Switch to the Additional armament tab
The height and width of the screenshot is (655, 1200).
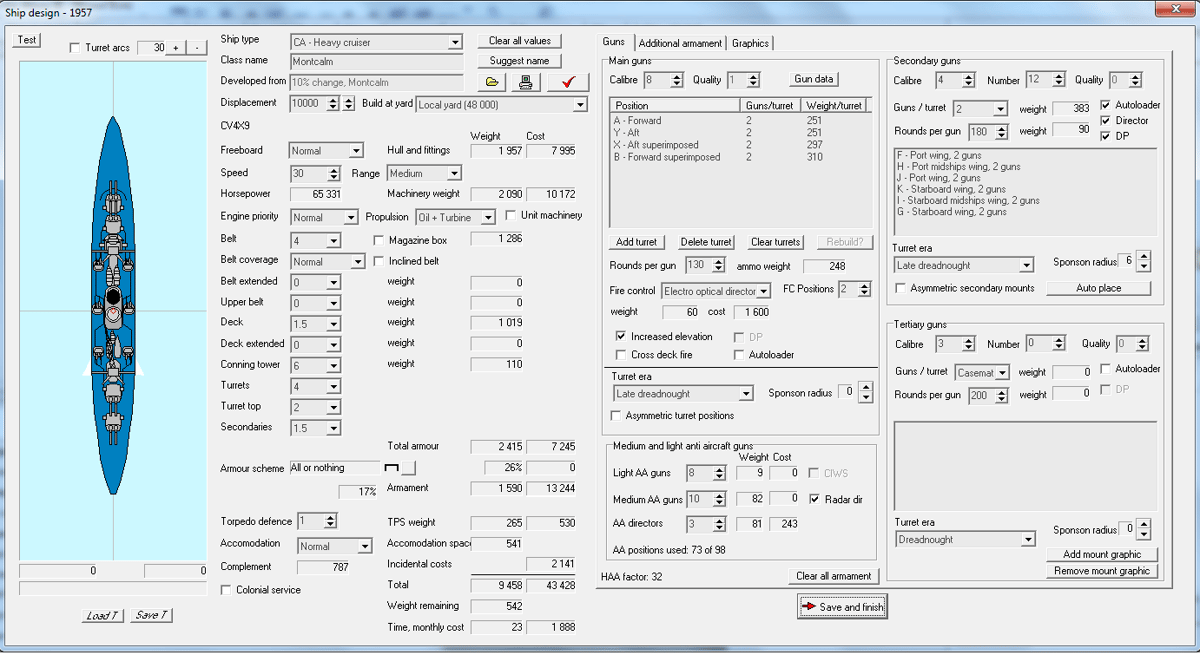679,43
